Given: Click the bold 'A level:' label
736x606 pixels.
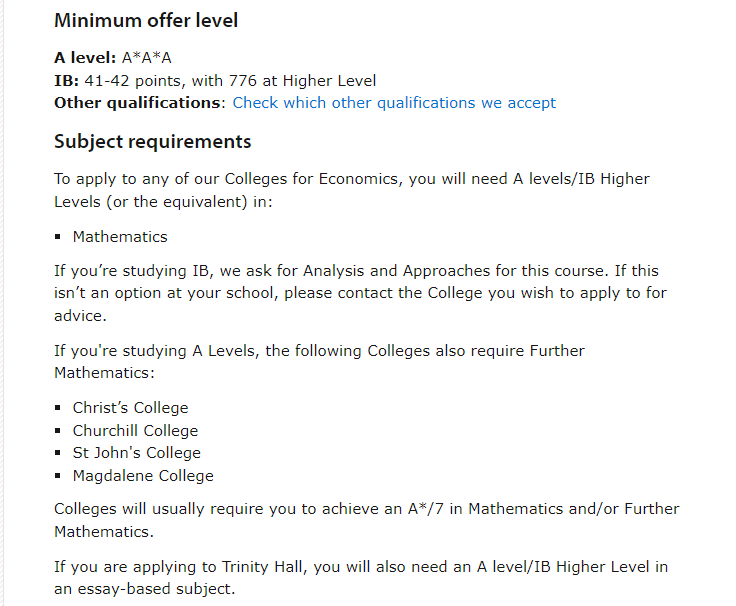Looking at the screenshot, I should pyautogui.click(x=85, y=58).
